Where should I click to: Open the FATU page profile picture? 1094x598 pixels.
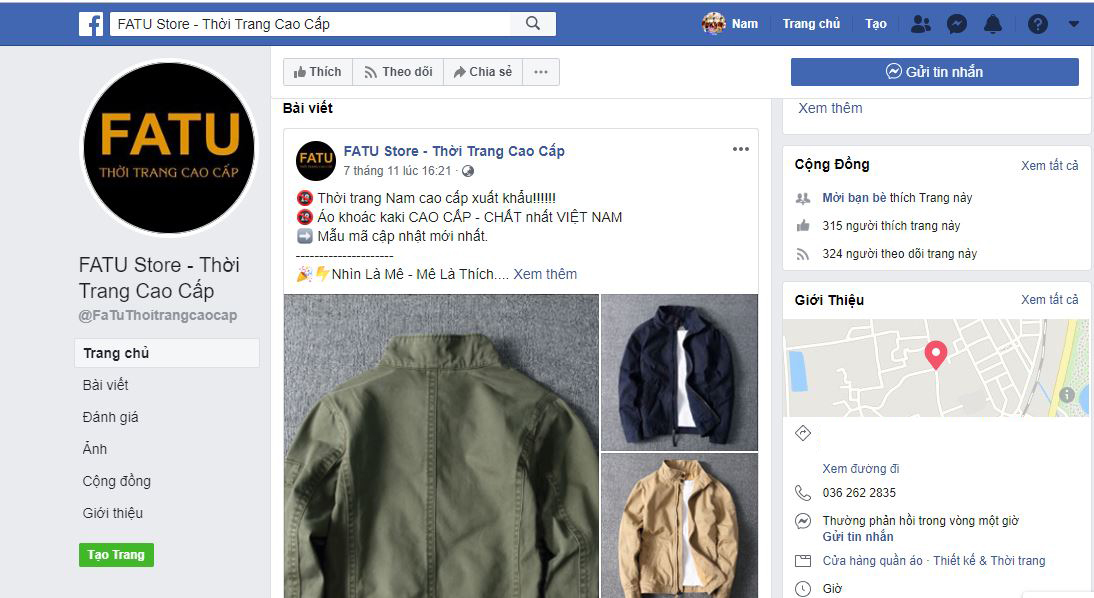(169, 147)
